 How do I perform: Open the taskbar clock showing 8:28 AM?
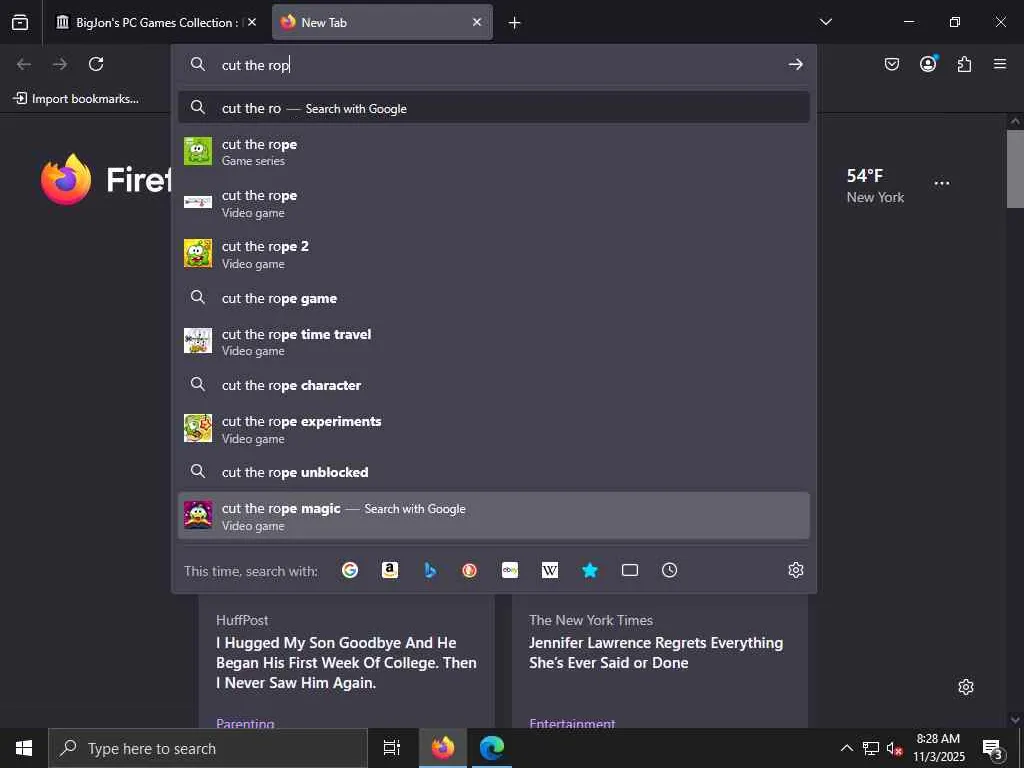pyautogui.click(x=938, y=748)
